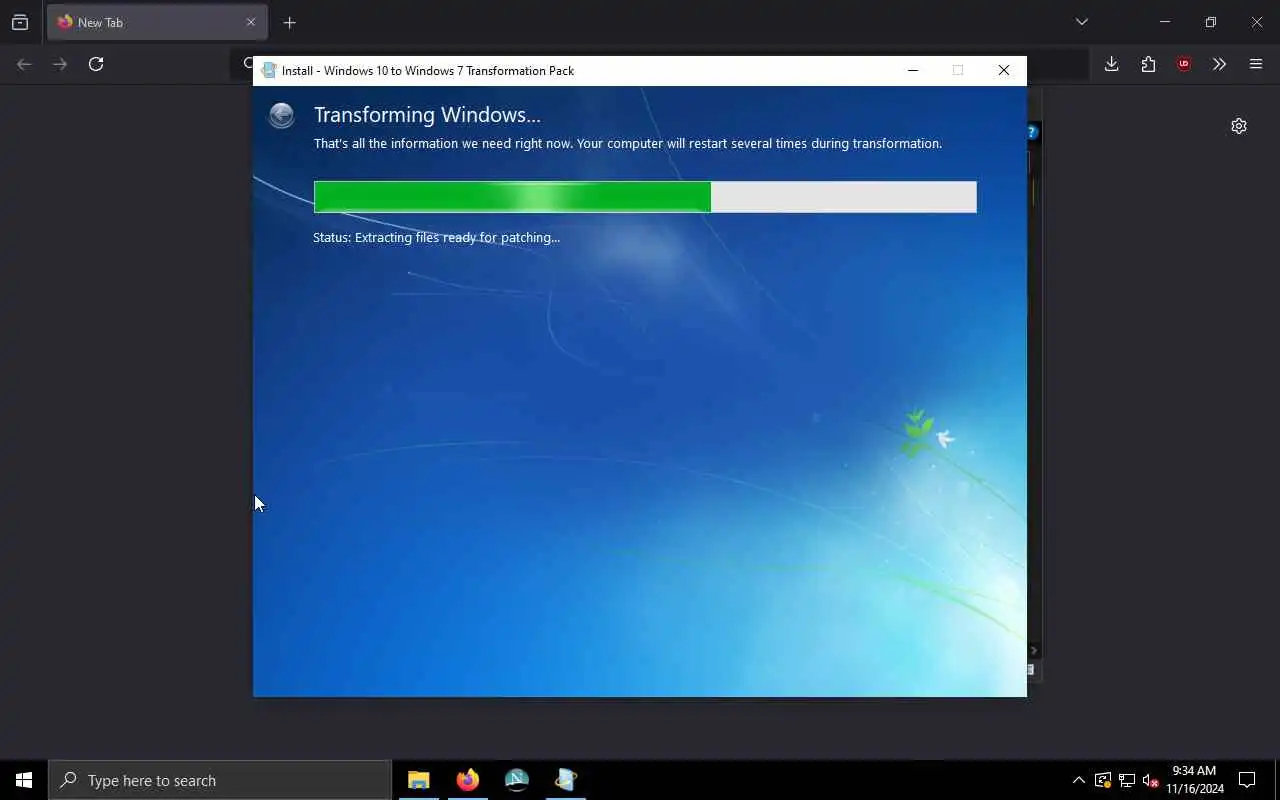The width and height of the screenshot is (1280, 800).
Task: Close the Transformation Pack installer window
Action: (x=1004, y=70)
